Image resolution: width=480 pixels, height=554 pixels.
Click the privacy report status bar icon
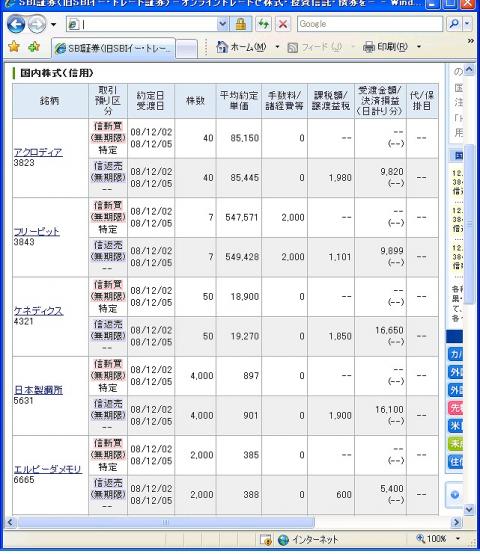(x=266, y=540)
